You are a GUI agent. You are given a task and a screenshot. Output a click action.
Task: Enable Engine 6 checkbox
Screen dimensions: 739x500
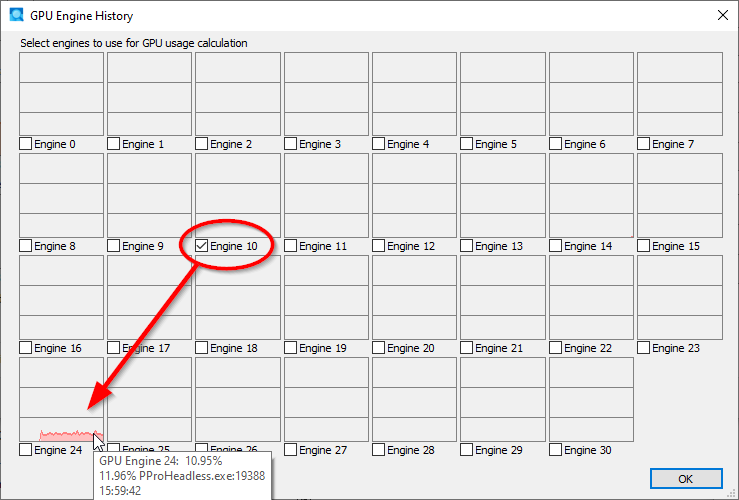tap(556, 144)
